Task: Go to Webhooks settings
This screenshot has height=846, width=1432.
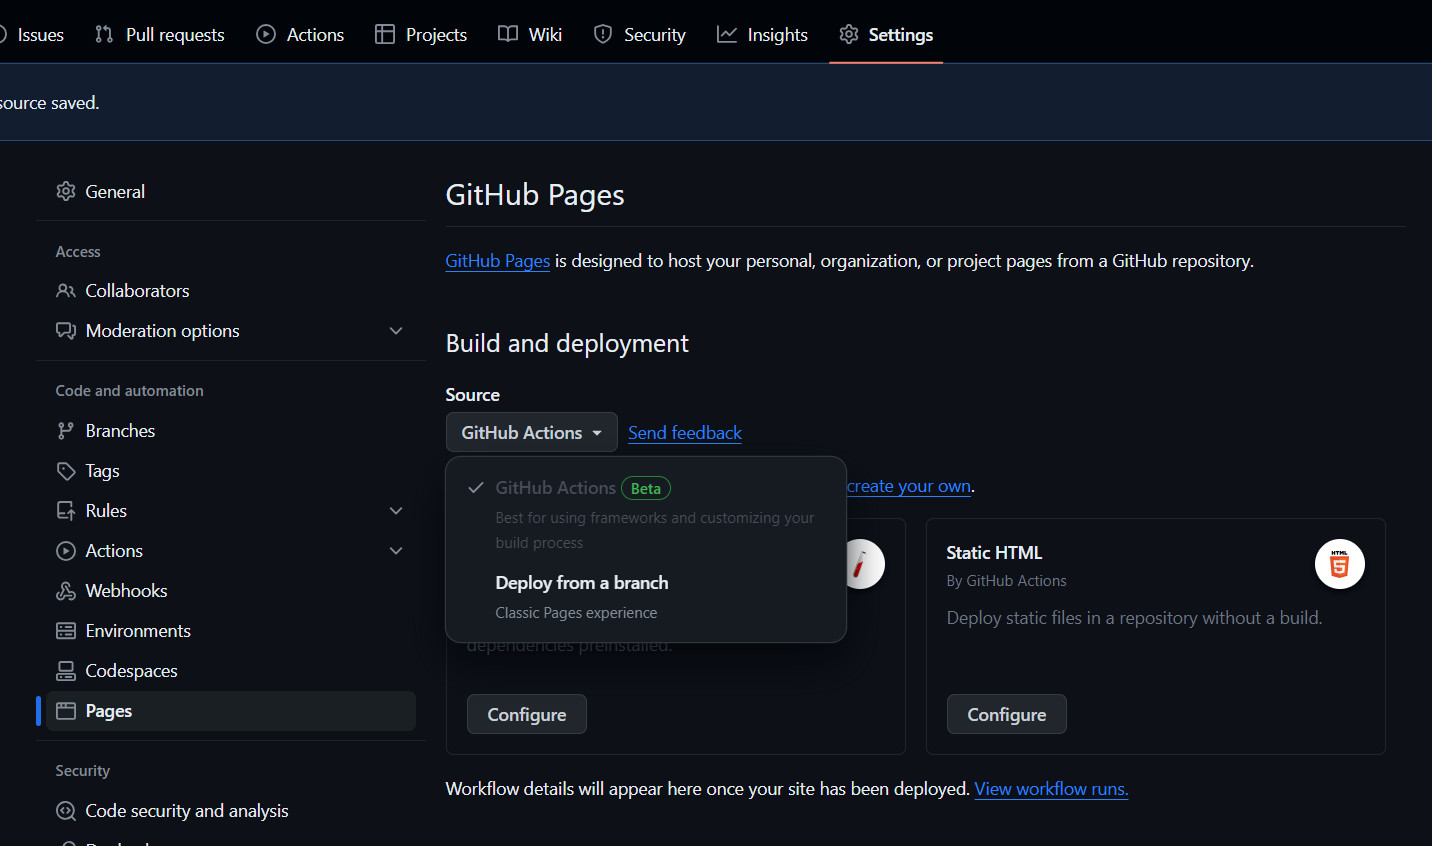Action: point(231,591)
